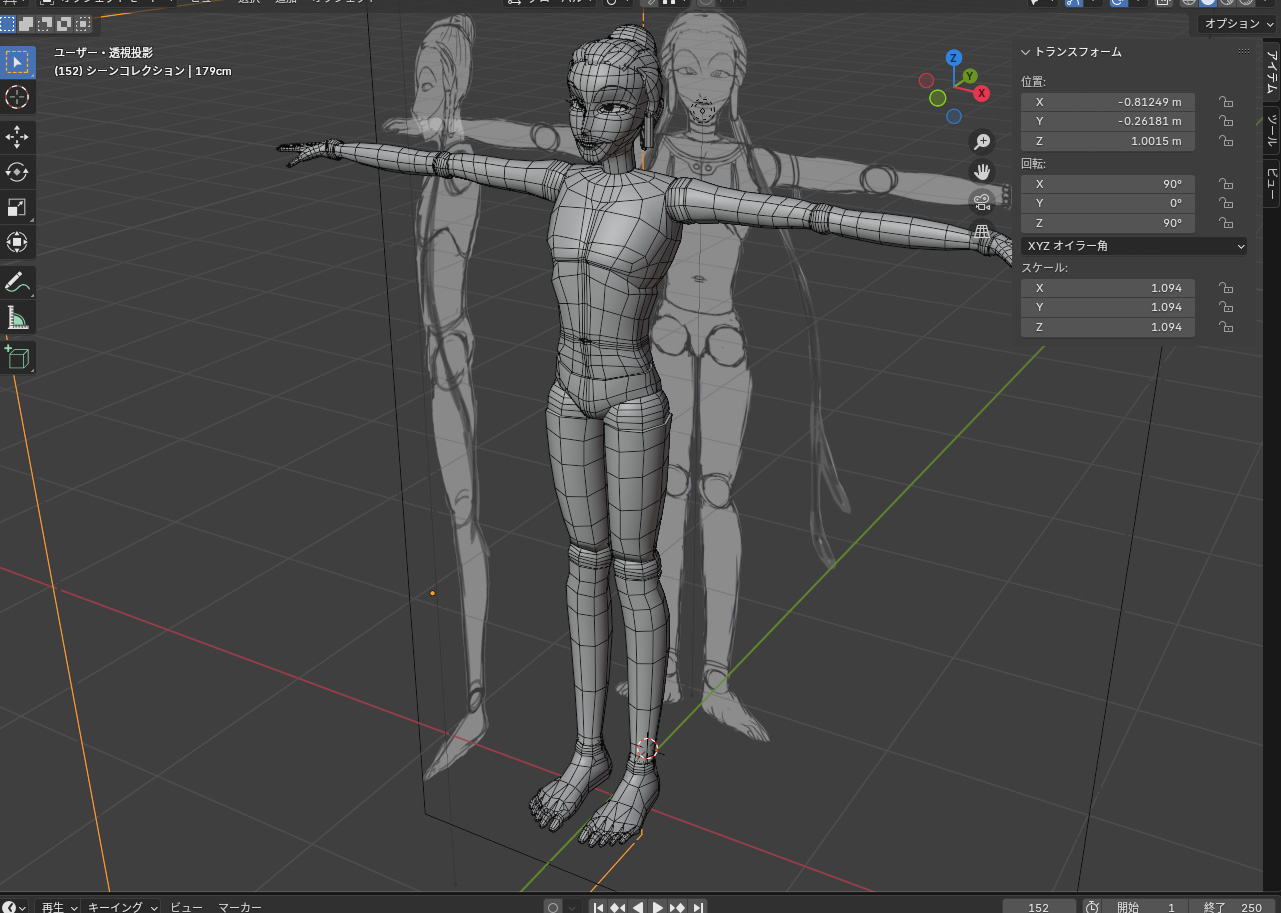Viewport: 1281px width, 913px height.
Task: Click the zoom magnifier viewport icon
Action: click(982, 142)
